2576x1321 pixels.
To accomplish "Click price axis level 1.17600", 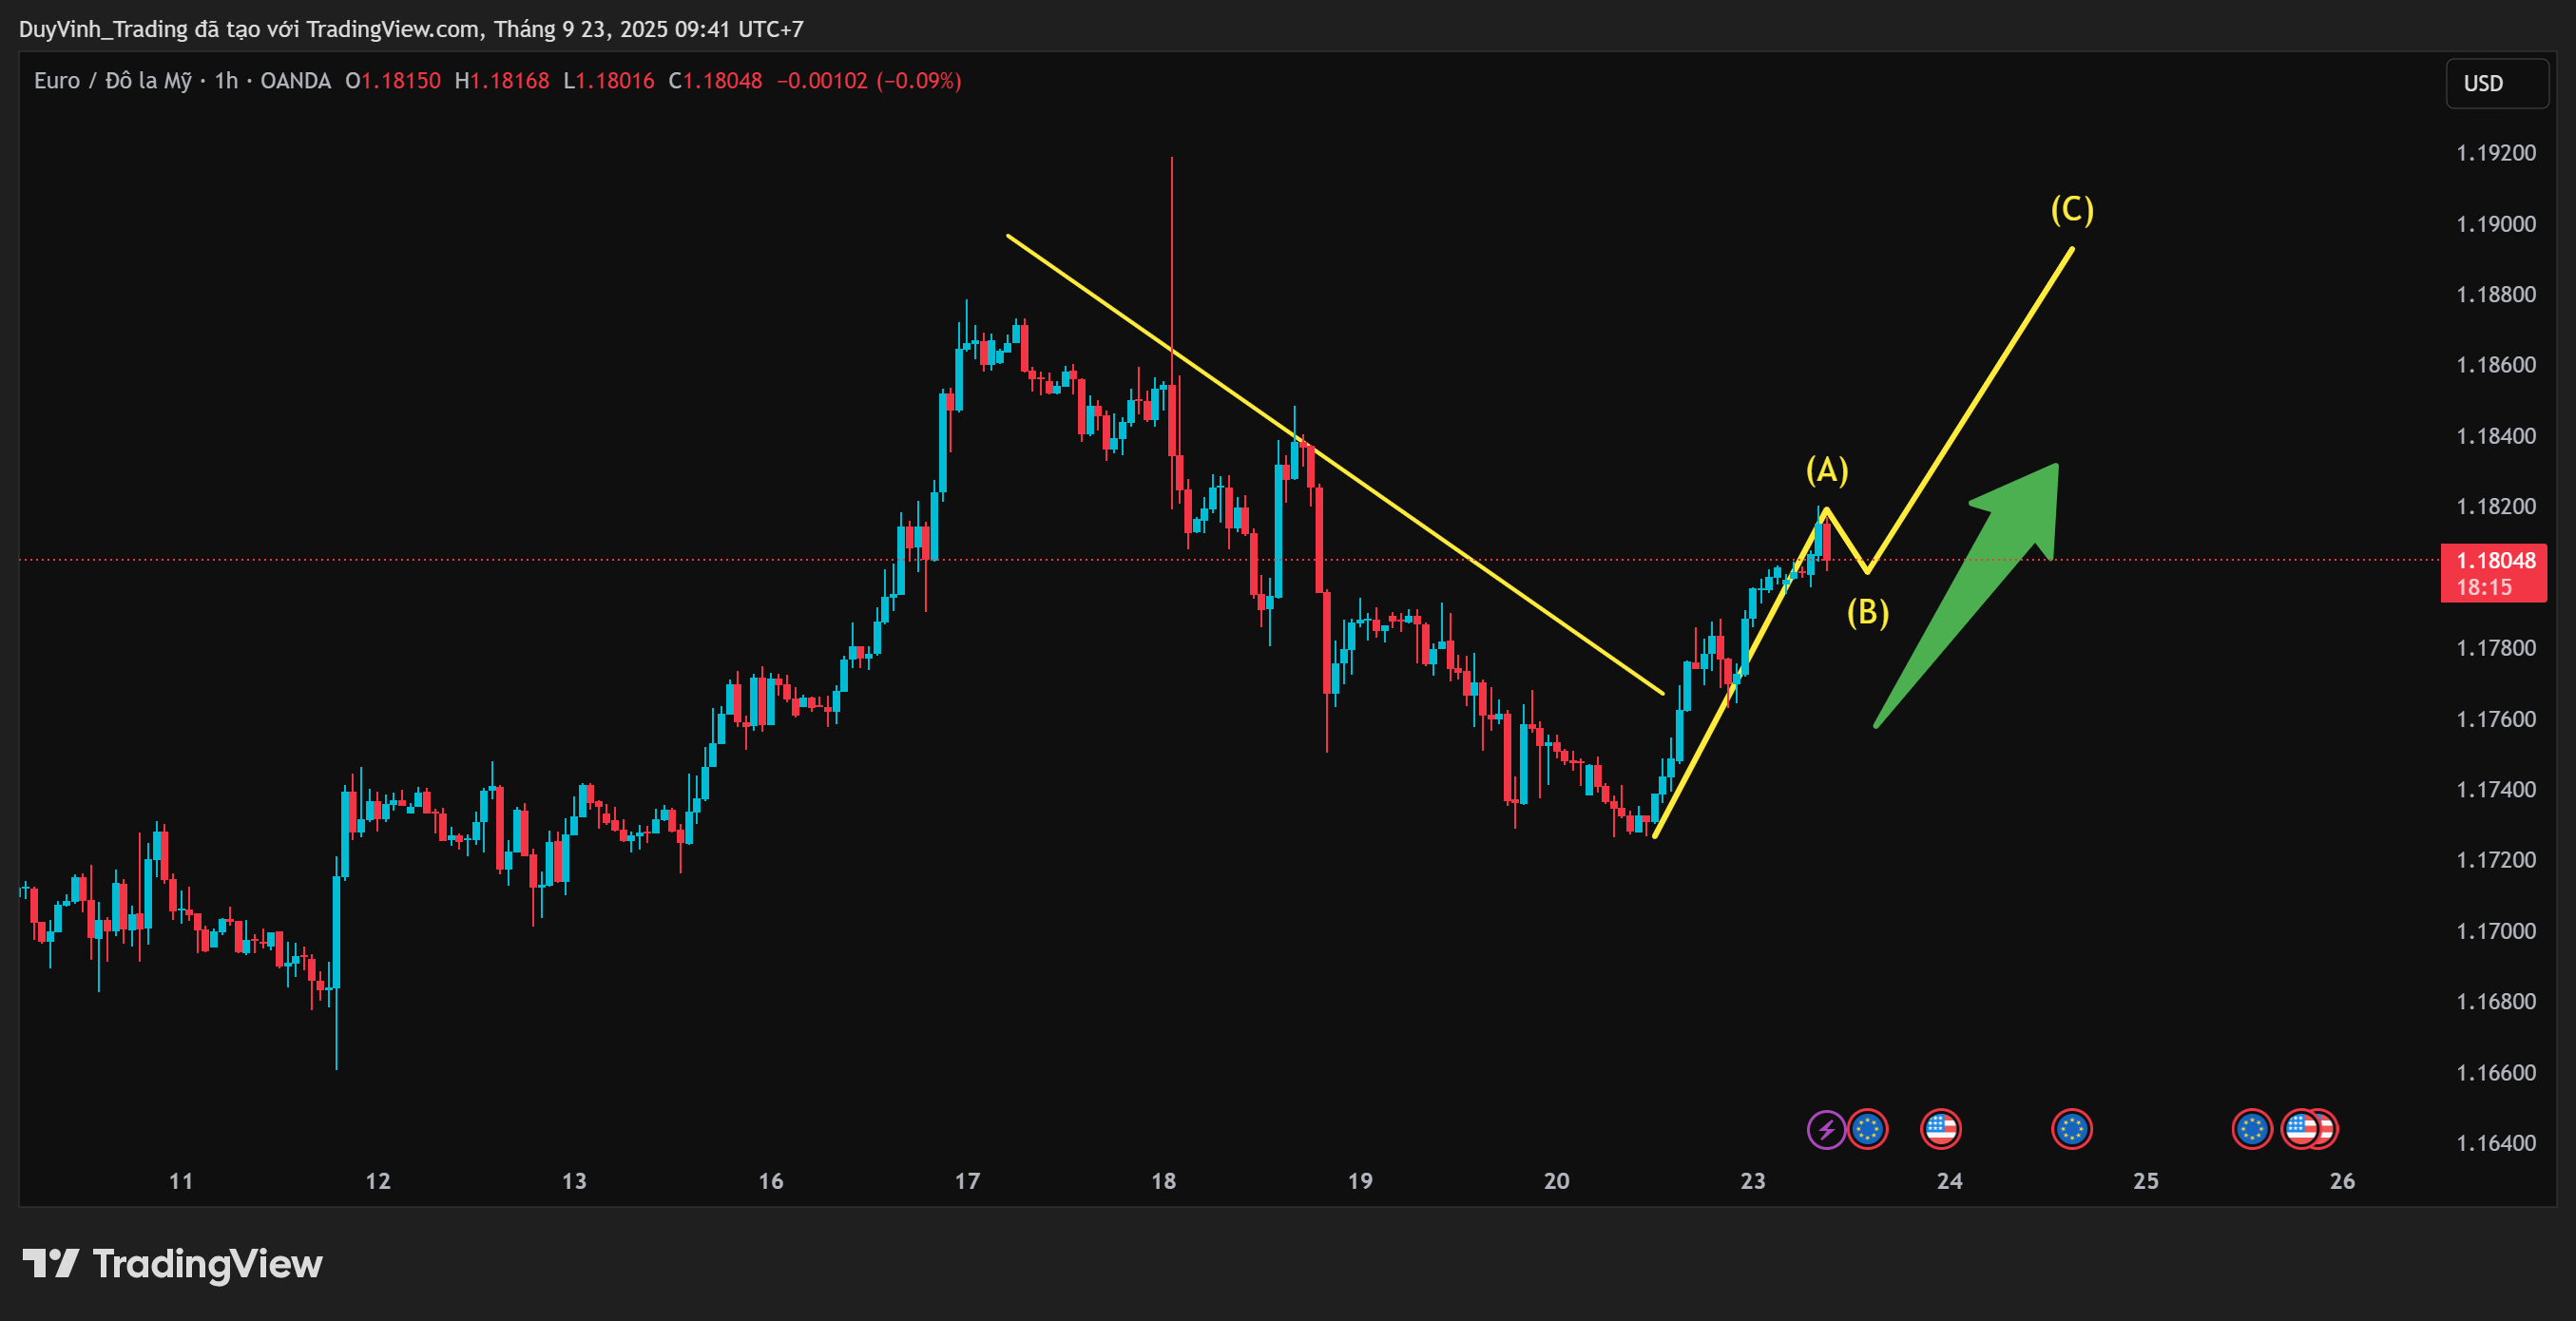I will pos(2496,719).
